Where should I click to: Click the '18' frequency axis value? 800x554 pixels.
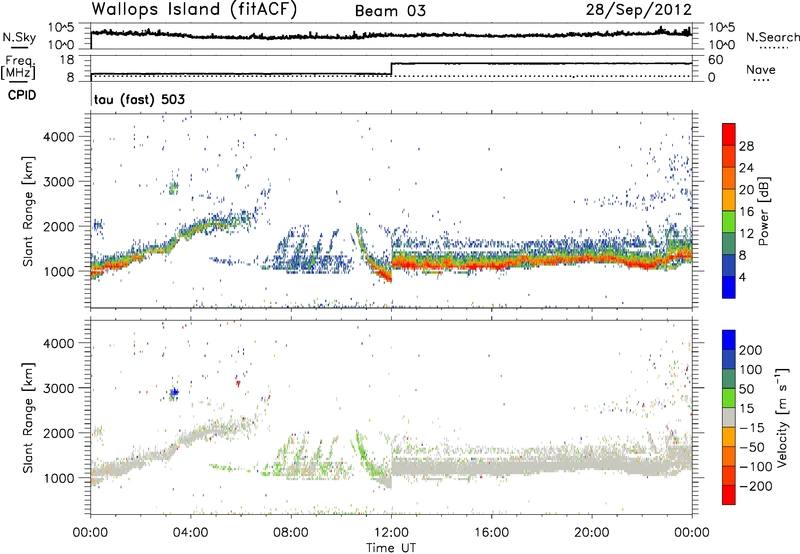click(66, 60)
